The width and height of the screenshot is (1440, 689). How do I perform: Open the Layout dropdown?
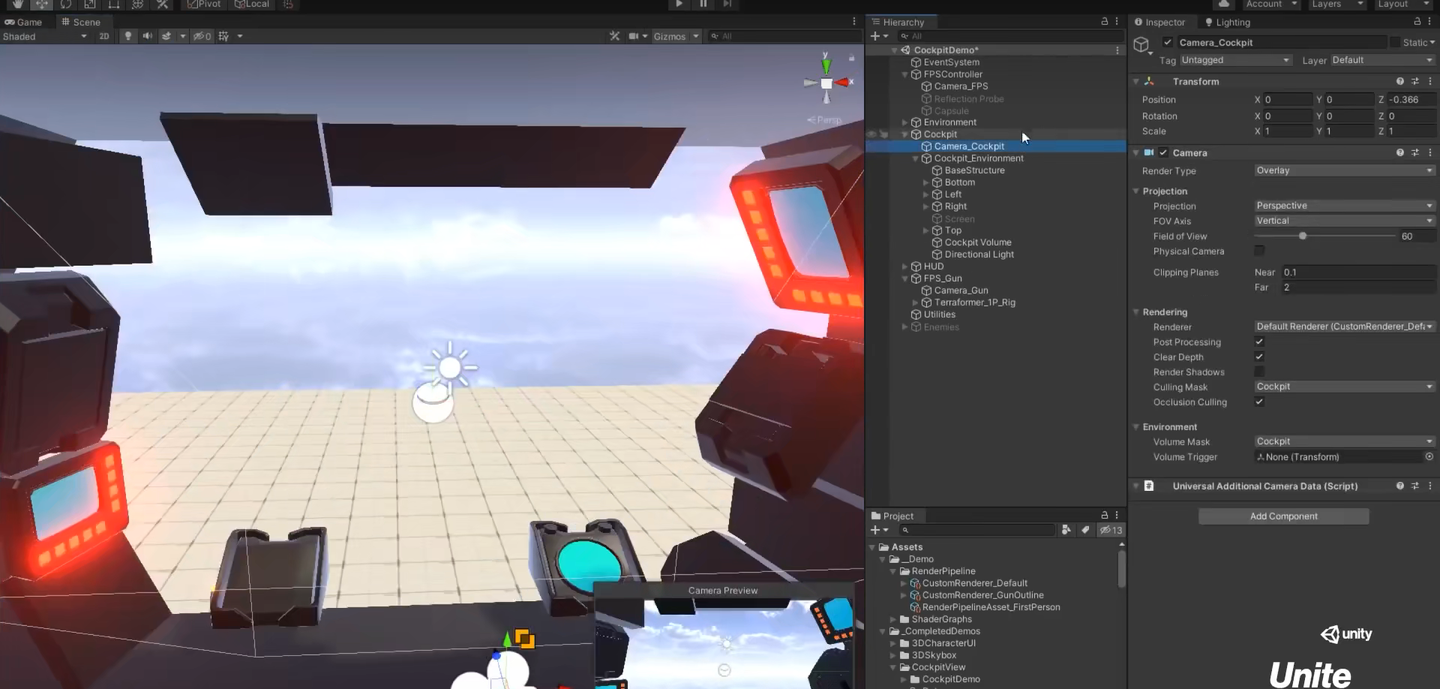1402,4
